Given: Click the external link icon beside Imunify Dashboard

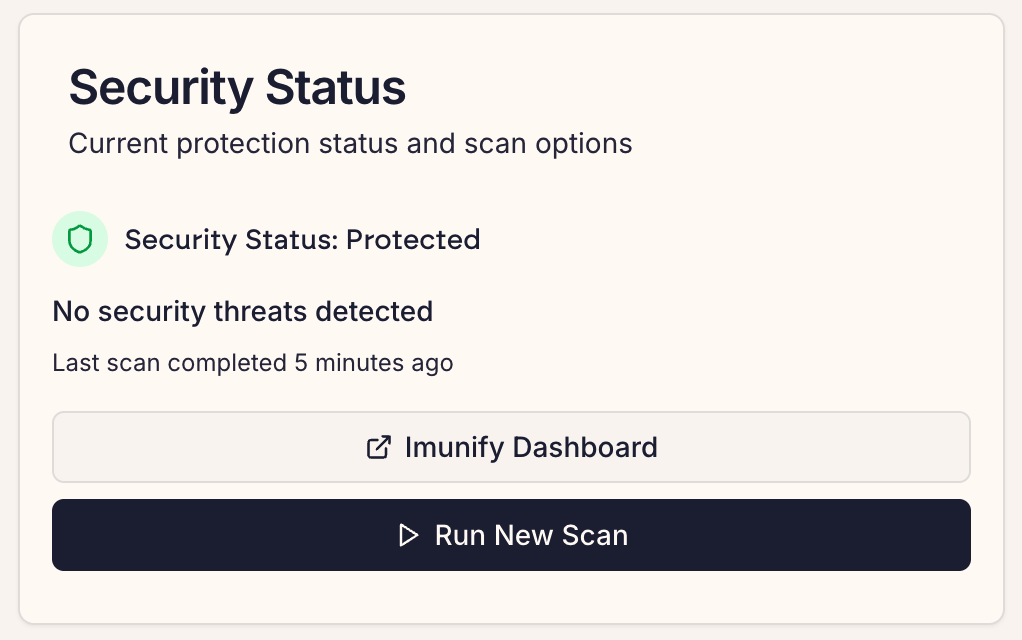Looking at the screenshot, I should [x=379, y=447].
